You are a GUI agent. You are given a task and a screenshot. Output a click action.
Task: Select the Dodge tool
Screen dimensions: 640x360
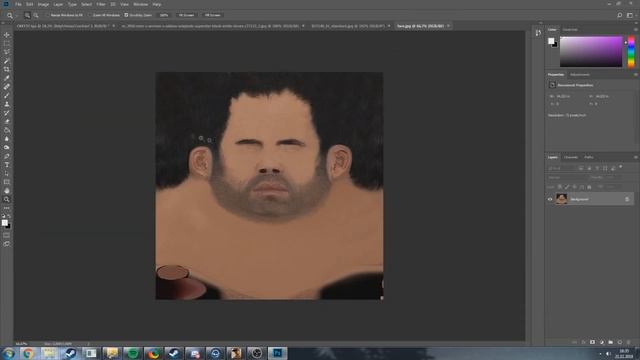pyautogui.click(x=7, y=147)
